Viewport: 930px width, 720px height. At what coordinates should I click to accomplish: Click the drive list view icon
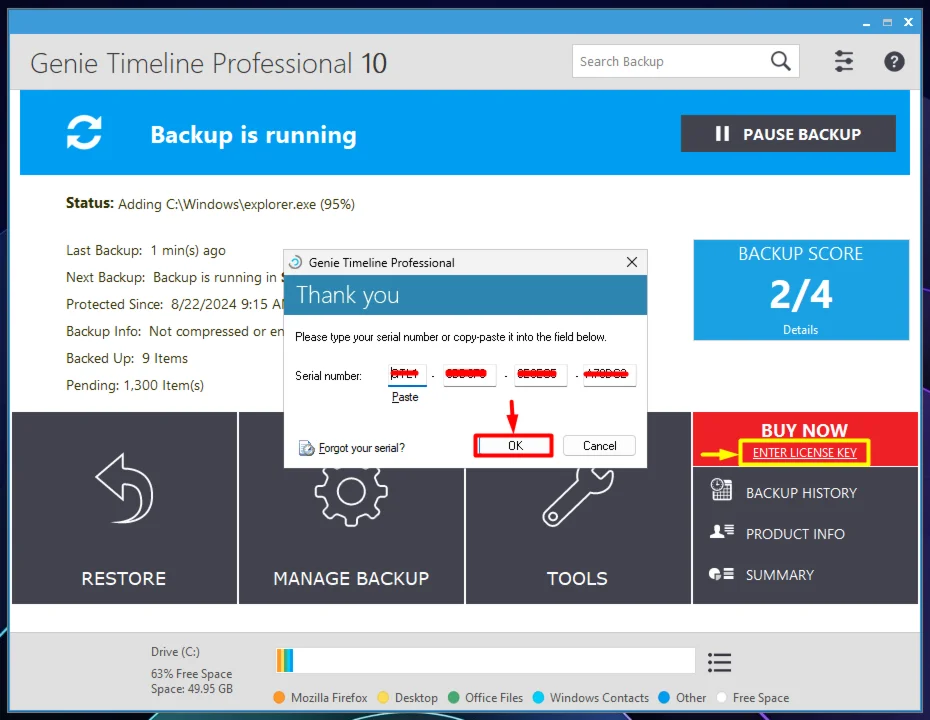tap(719, 662)
